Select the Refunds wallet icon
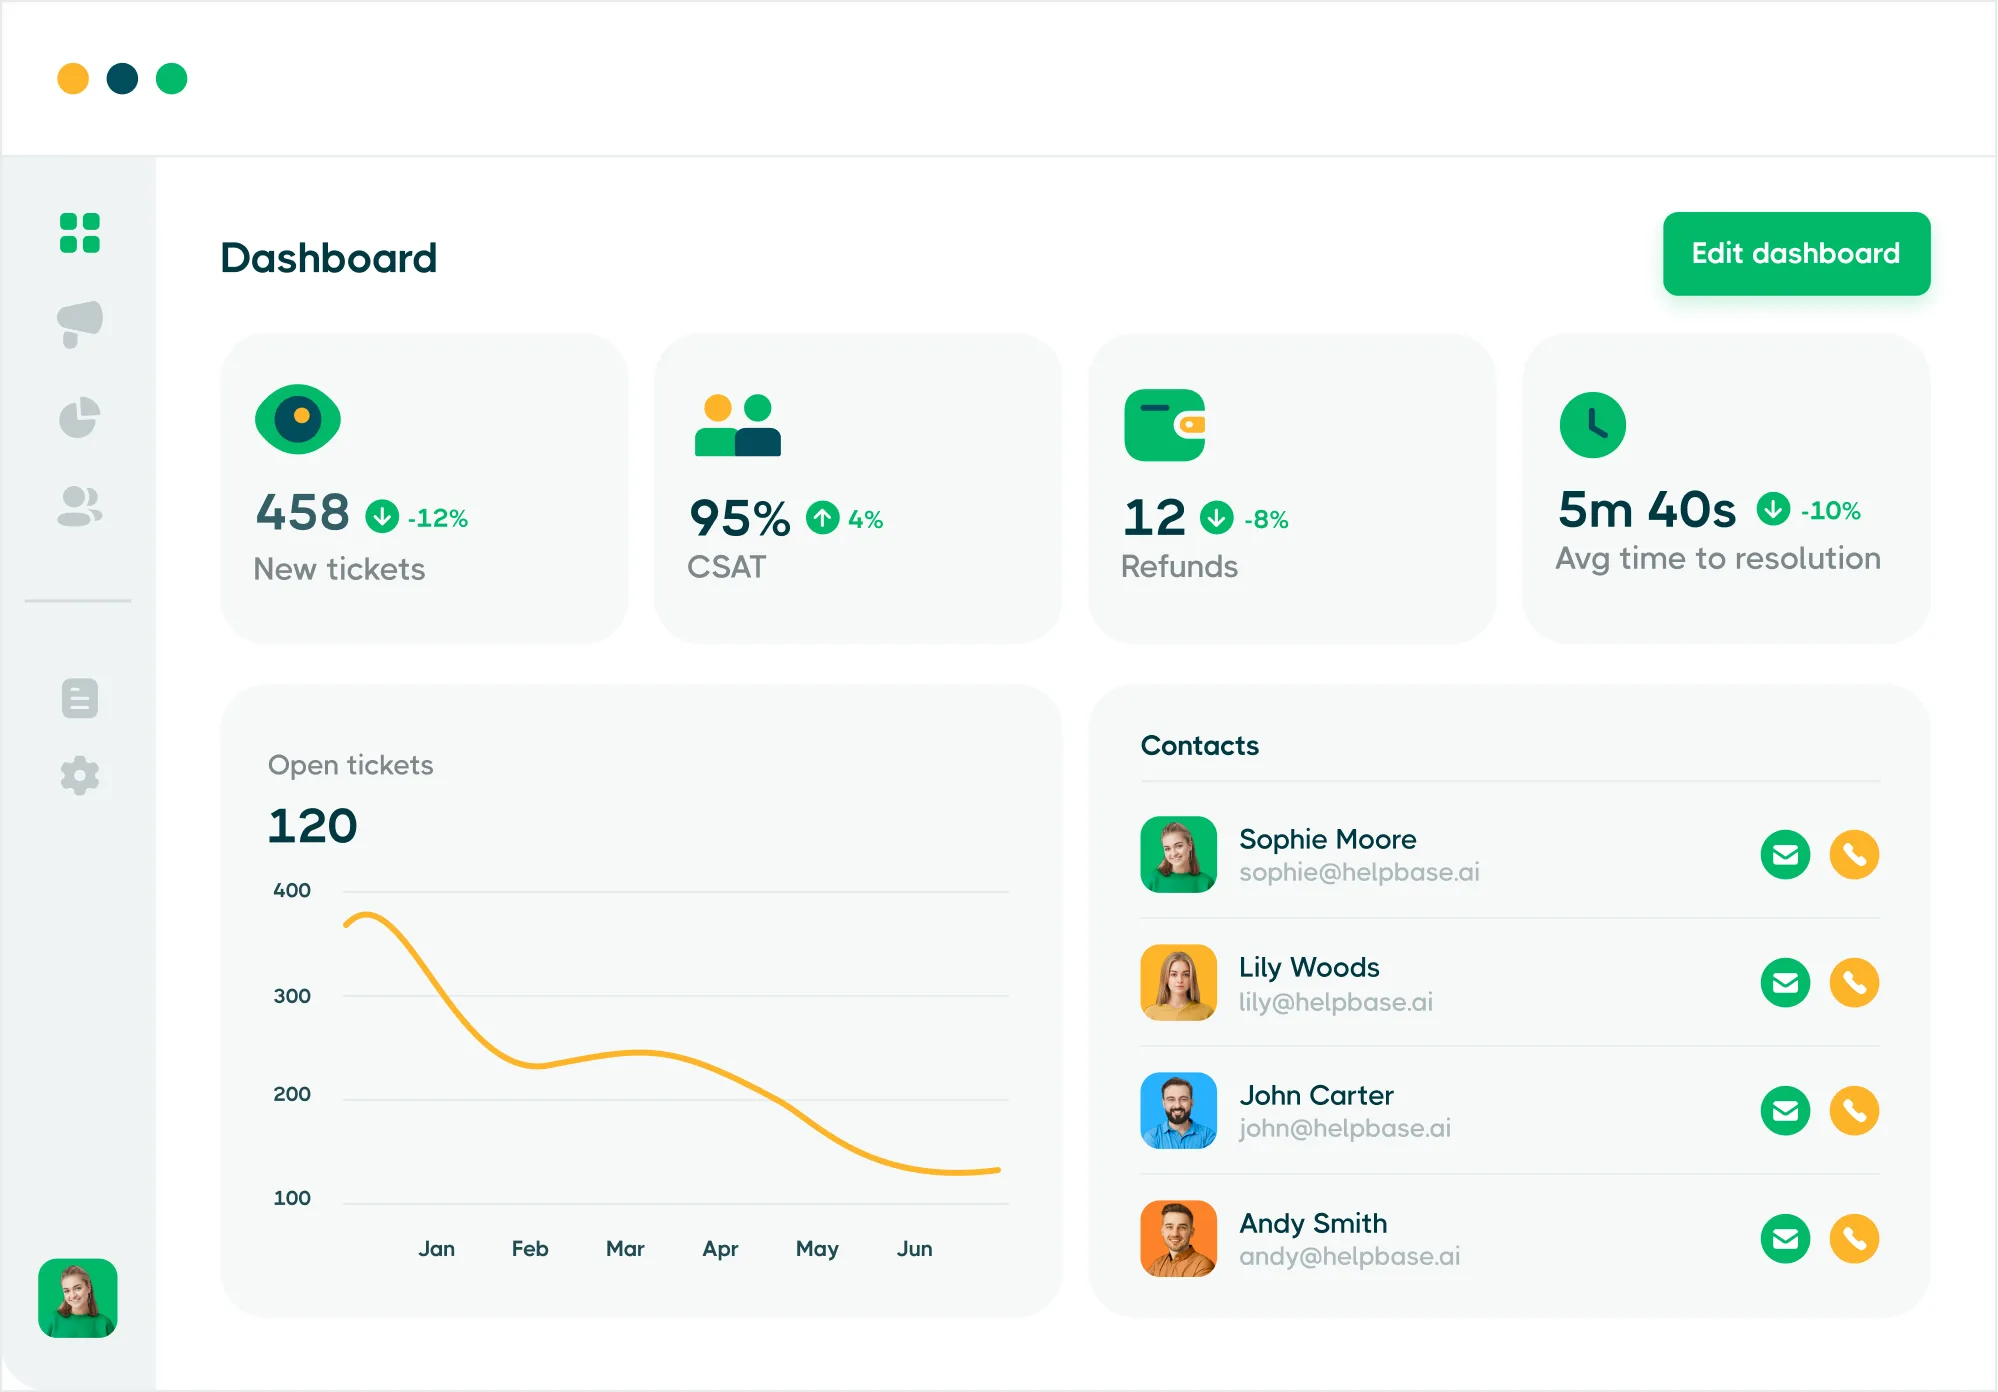The width and height of the screenshot is (1998, 1392). [1164, 425]
